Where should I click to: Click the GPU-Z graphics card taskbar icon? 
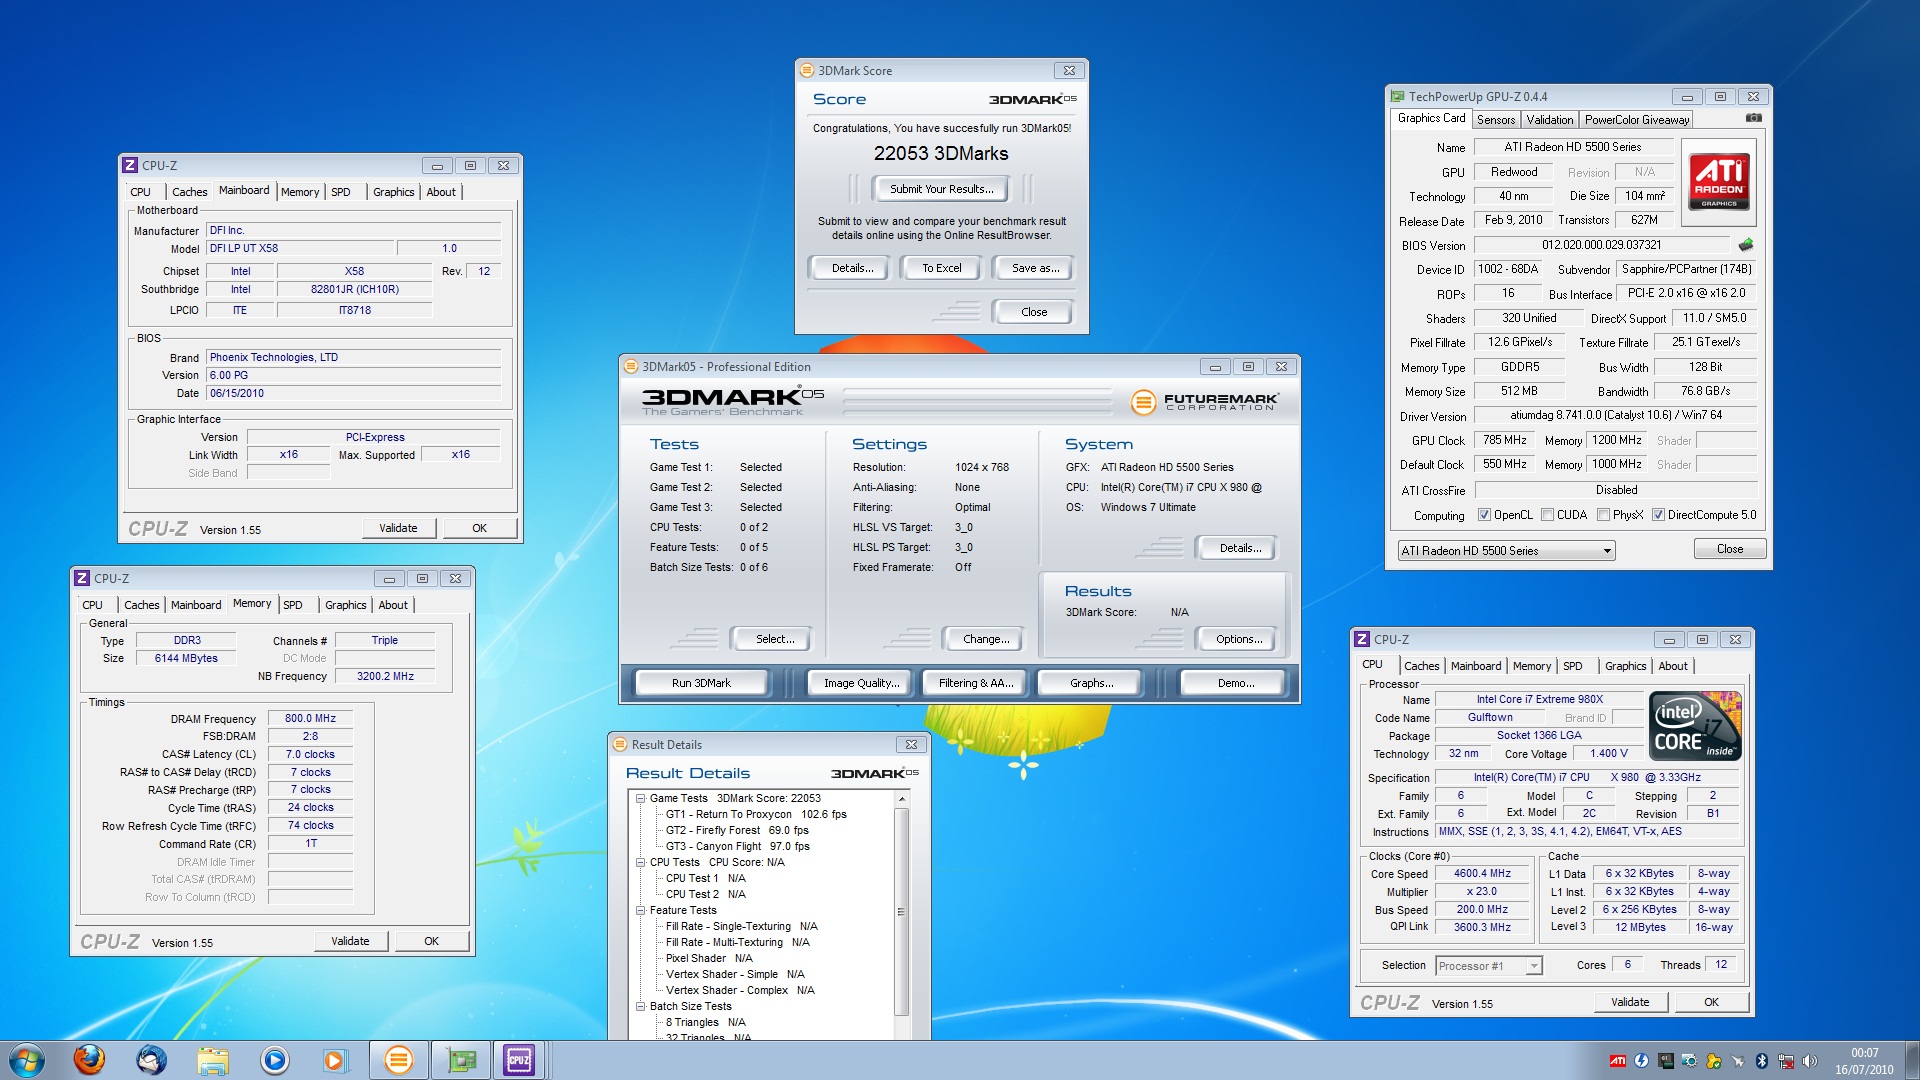[x=461, y=1060]
